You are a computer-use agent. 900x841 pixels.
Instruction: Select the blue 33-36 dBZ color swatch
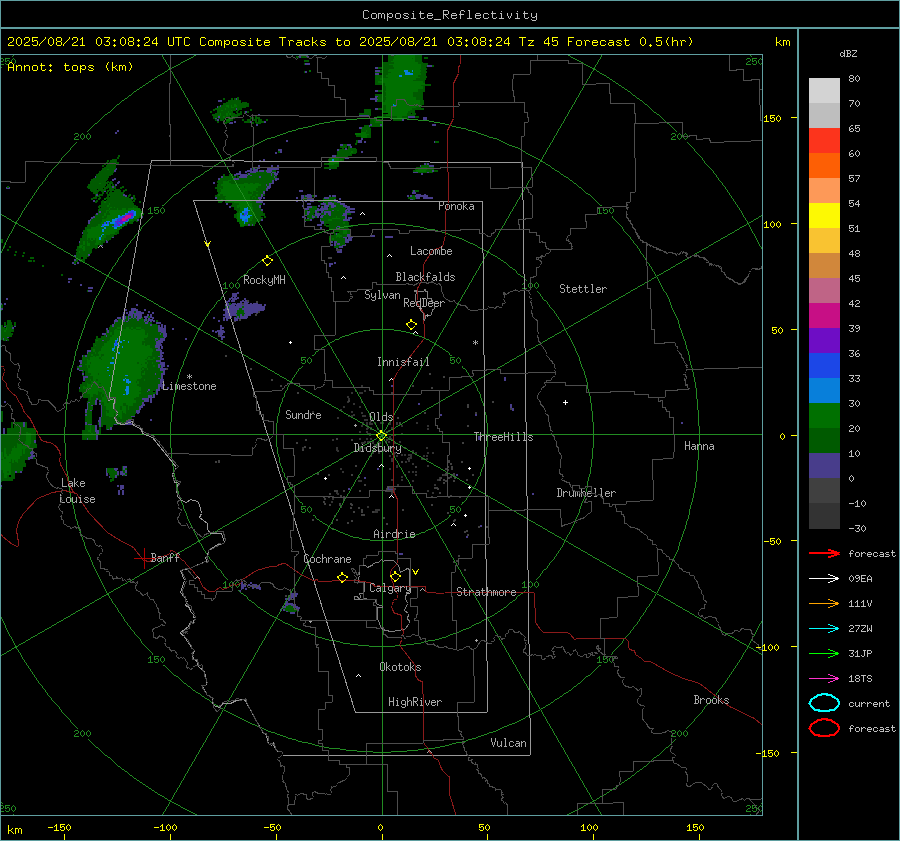pos(824,366)
